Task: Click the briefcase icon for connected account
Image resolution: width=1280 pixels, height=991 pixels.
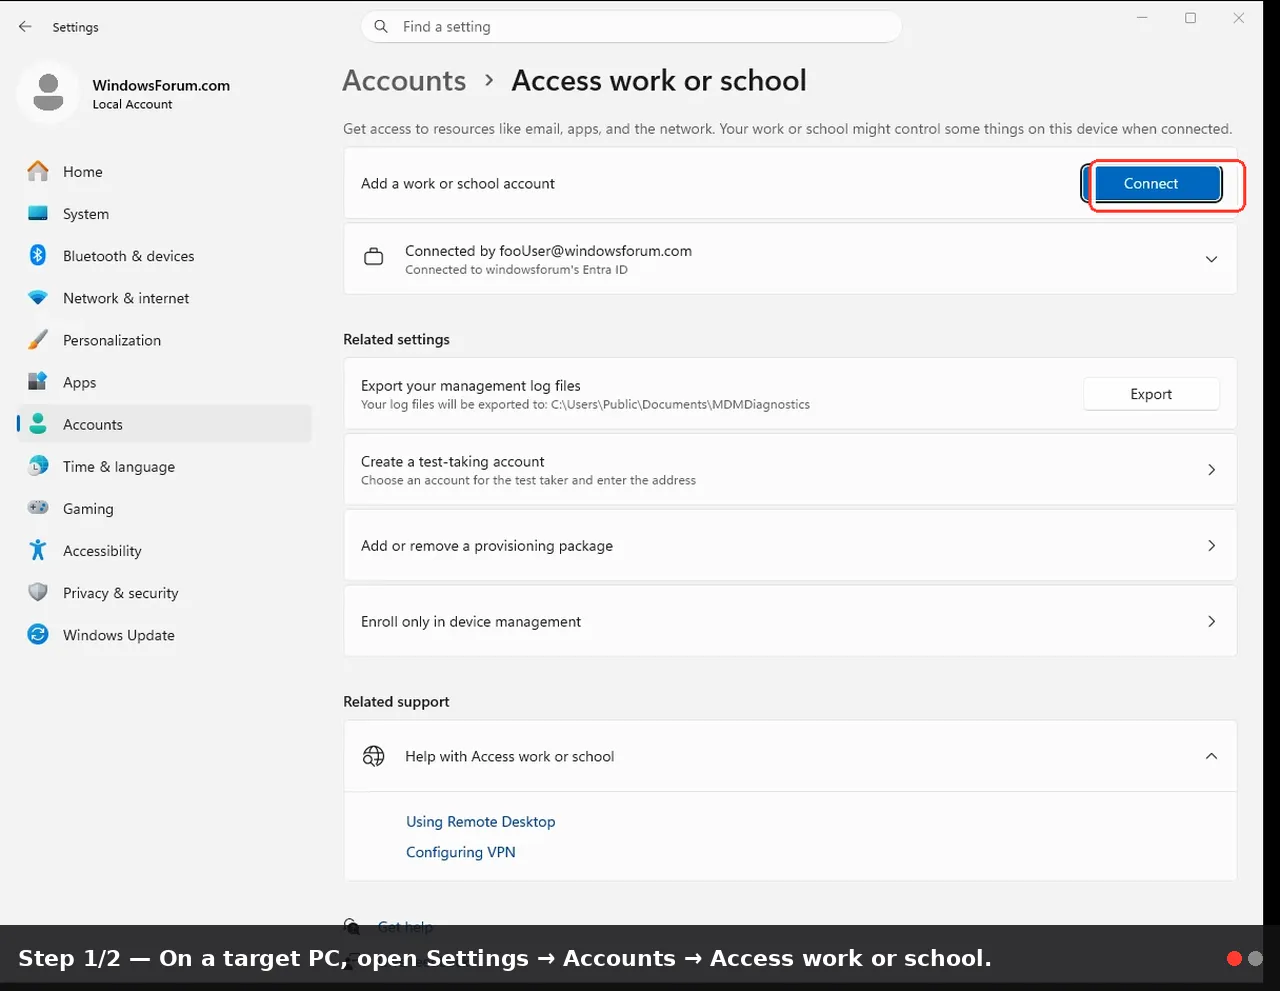Action: [x=373, y=258]
